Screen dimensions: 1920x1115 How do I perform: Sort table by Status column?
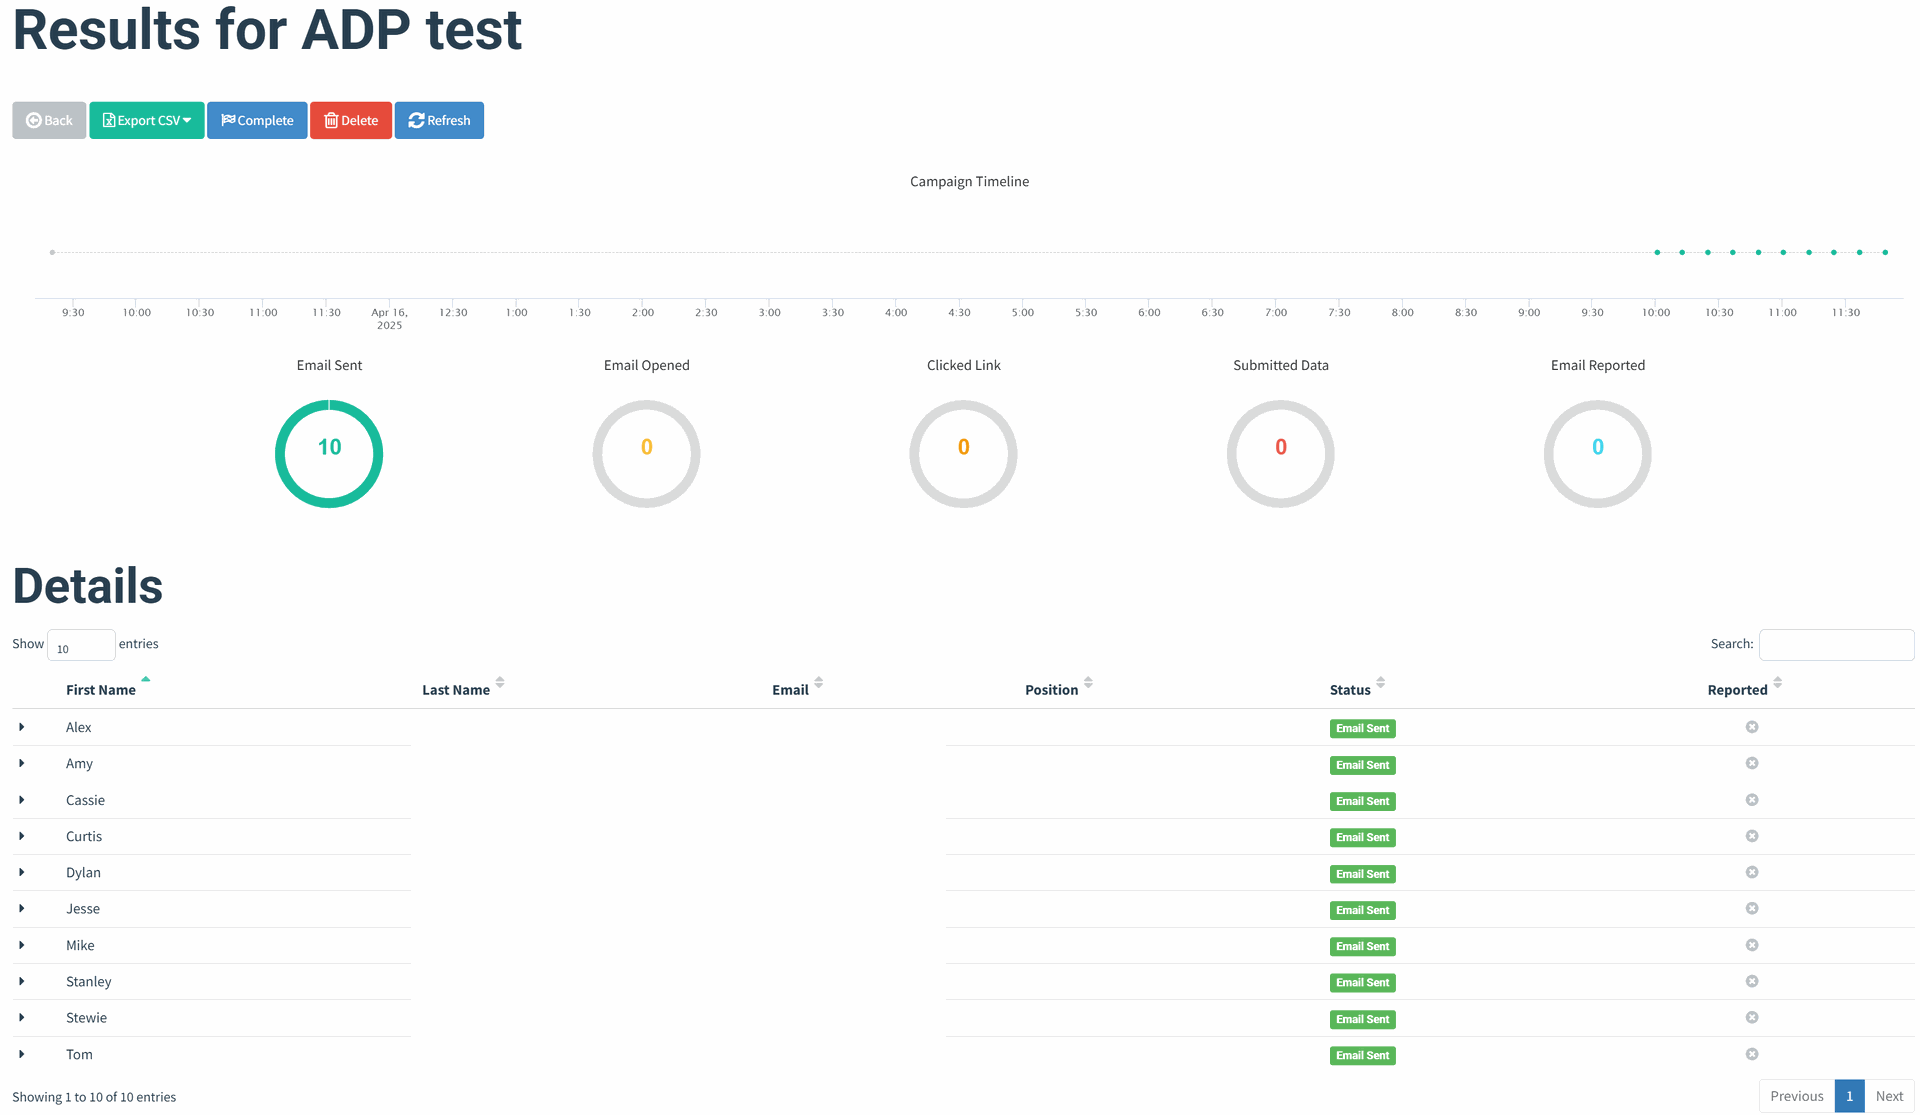tap(1350, 690)
